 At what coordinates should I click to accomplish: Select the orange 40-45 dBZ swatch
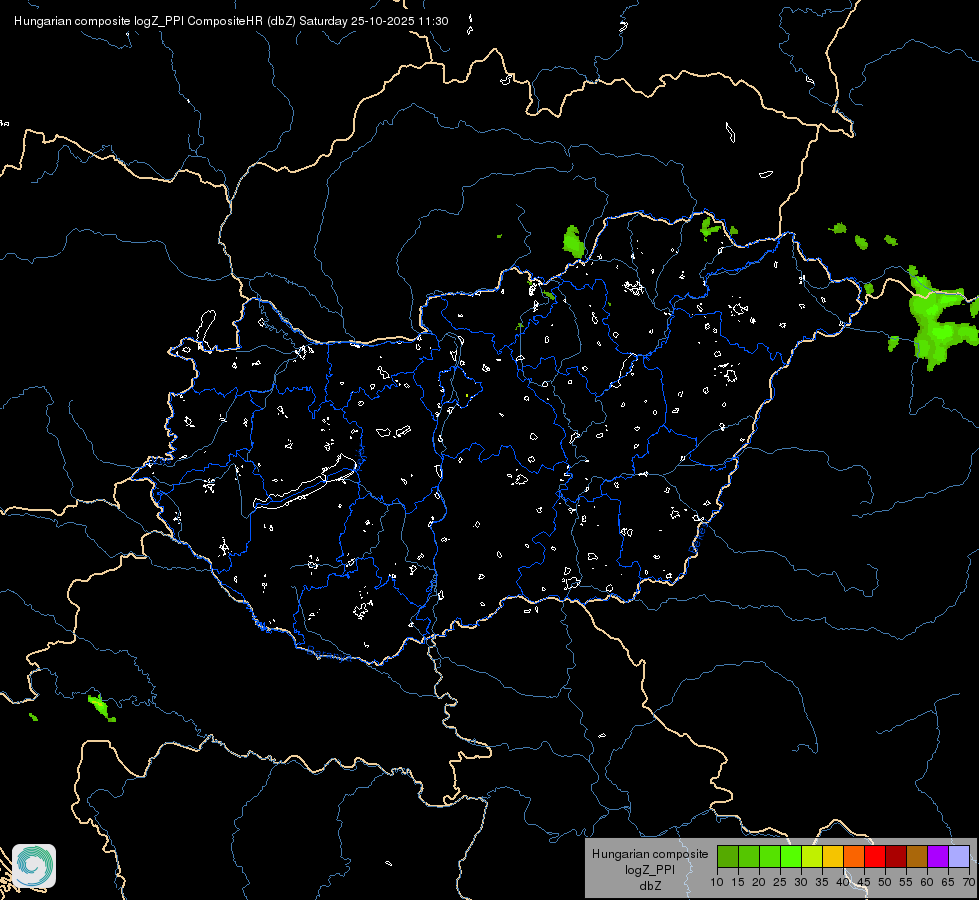click(x=854, y=856)
